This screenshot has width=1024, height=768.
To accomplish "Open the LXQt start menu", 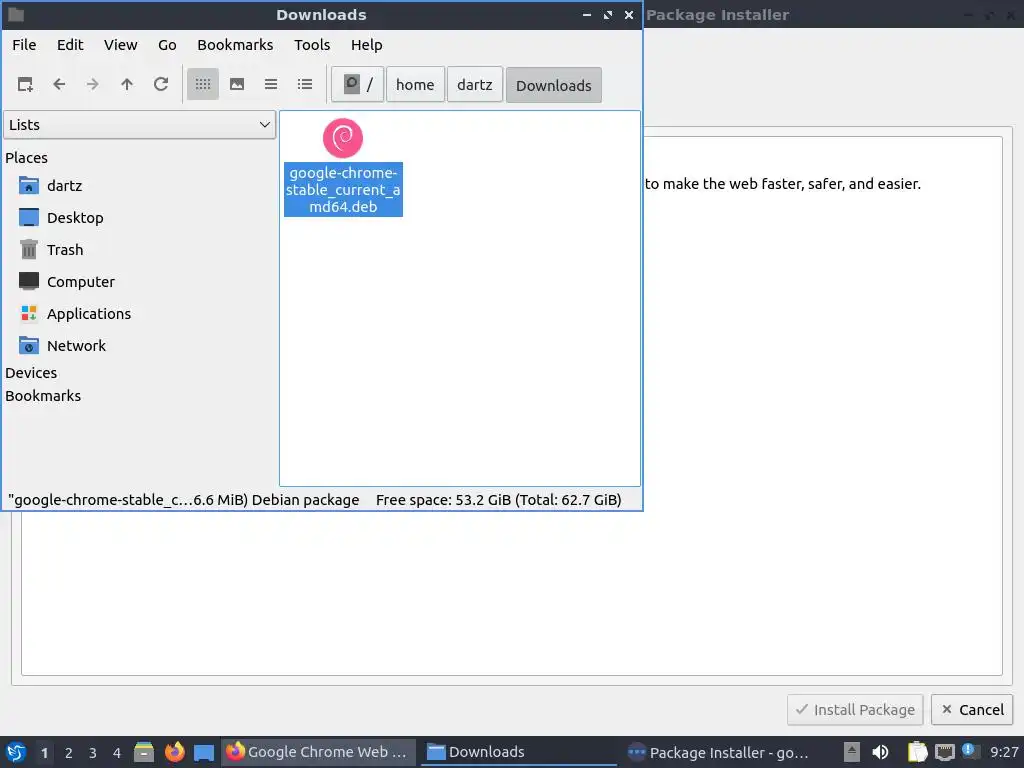I will coord(16,752).
